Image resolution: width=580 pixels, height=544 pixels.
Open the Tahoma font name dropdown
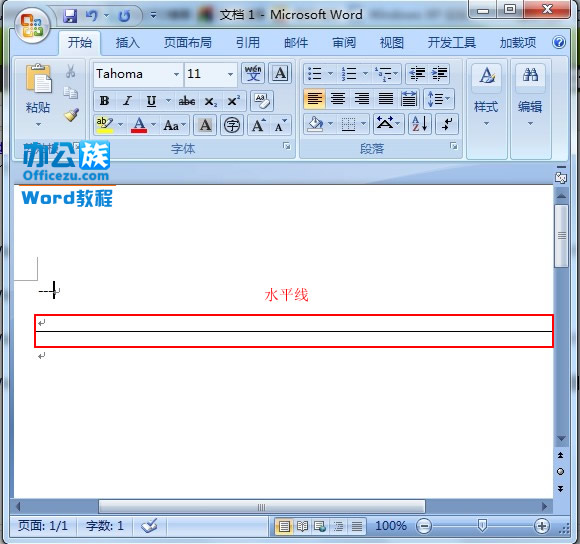pos(176,74)
